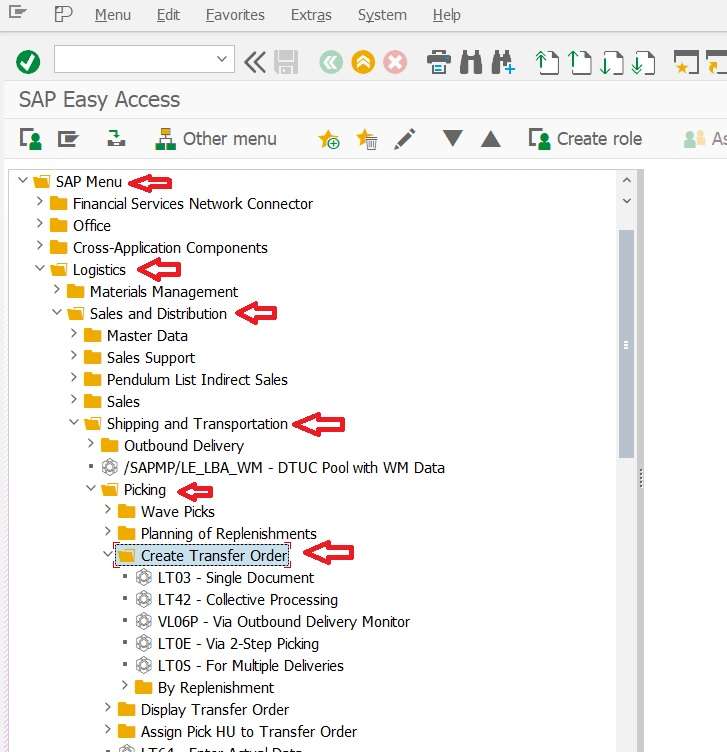Select LT03 - Single Document transaction
The width and height of the screenshot is (727, 752).
(235, 578)
